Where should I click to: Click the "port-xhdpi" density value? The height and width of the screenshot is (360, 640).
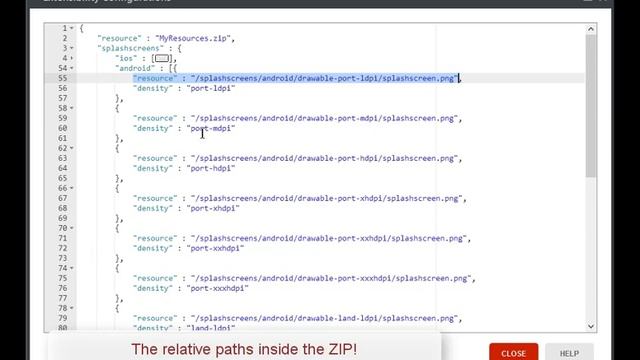click(213, 208)
